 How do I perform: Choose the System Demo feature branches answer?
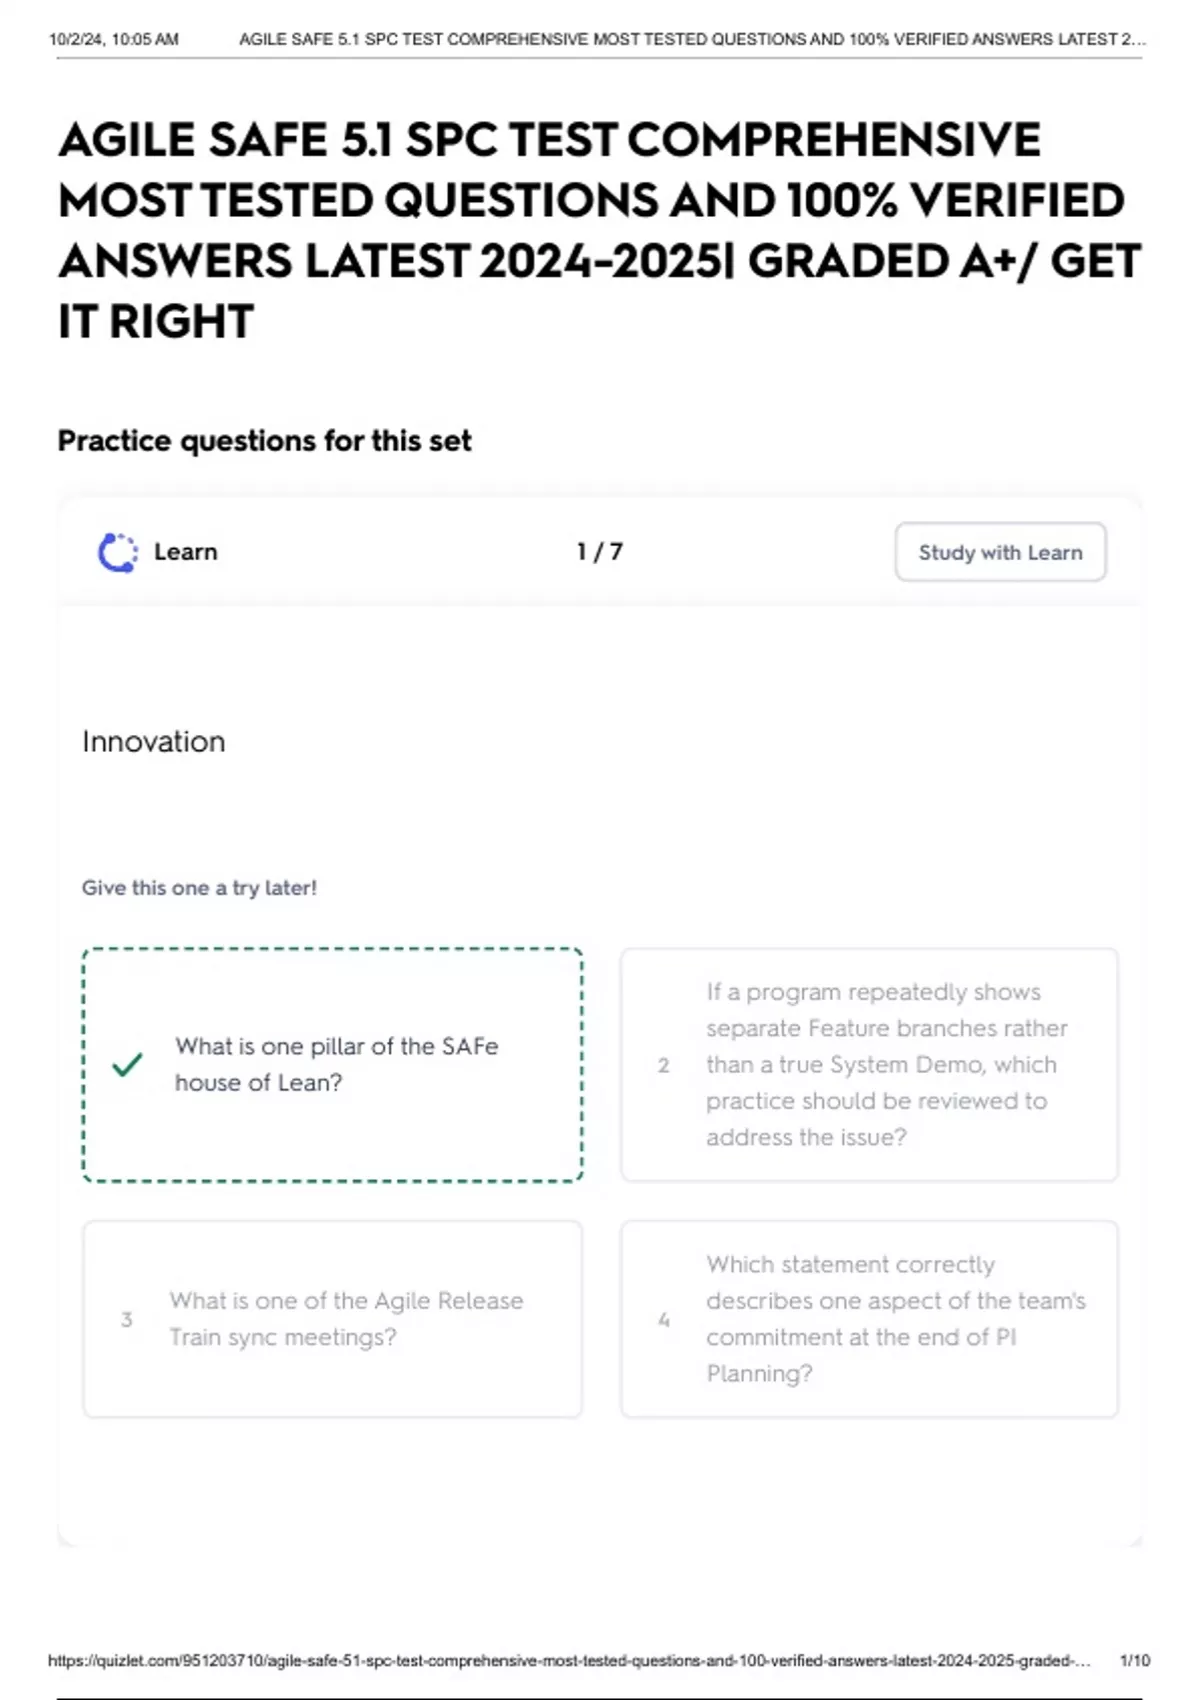point(885,1064)
